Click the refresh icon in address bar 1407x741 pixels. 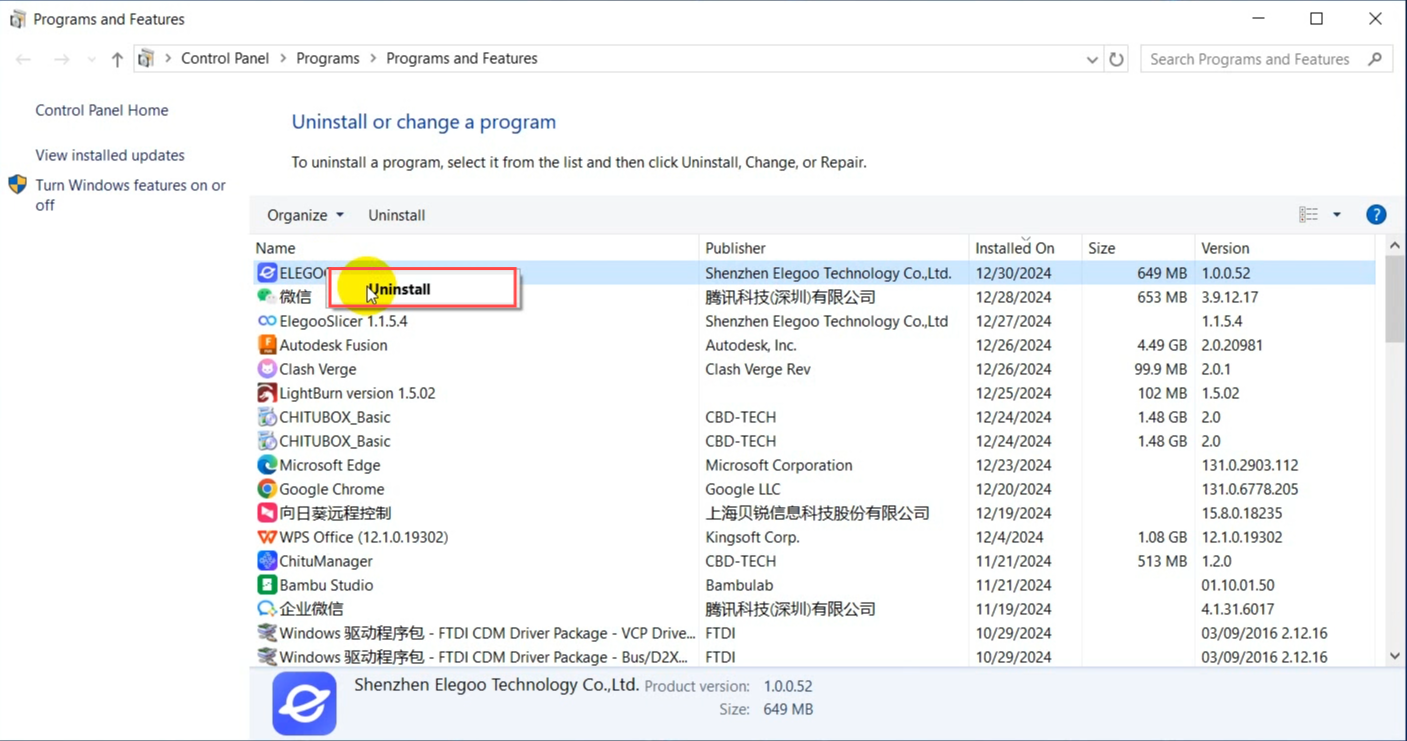coord(1116,59)
